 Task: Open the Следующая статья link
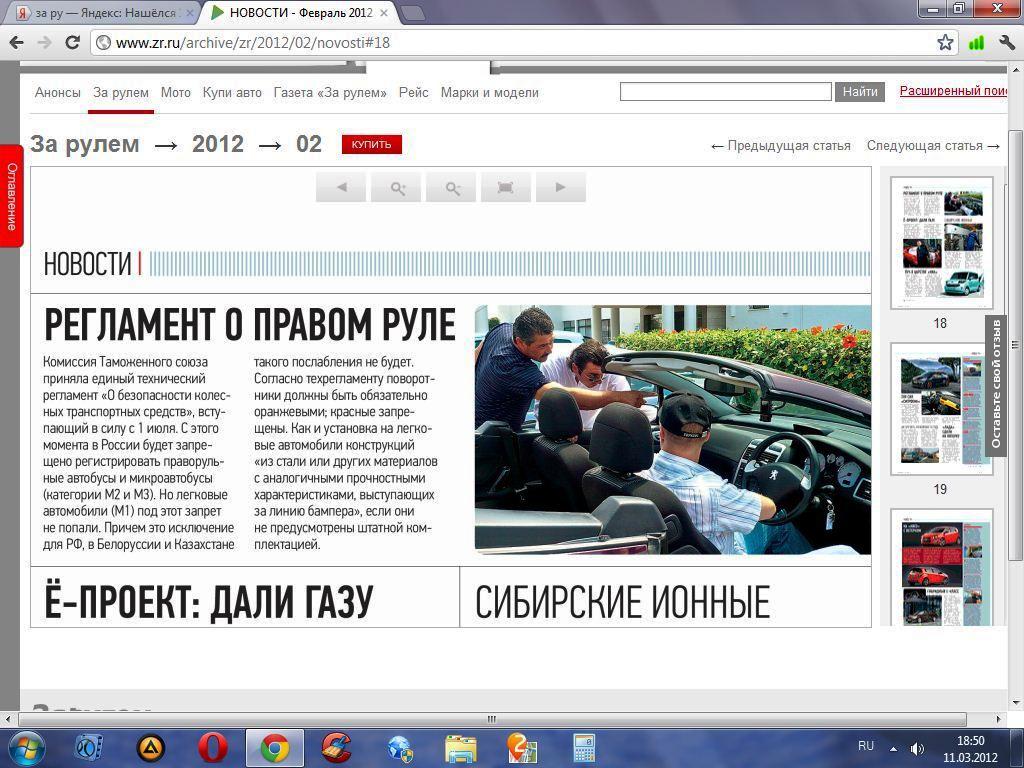coord(932,146)
